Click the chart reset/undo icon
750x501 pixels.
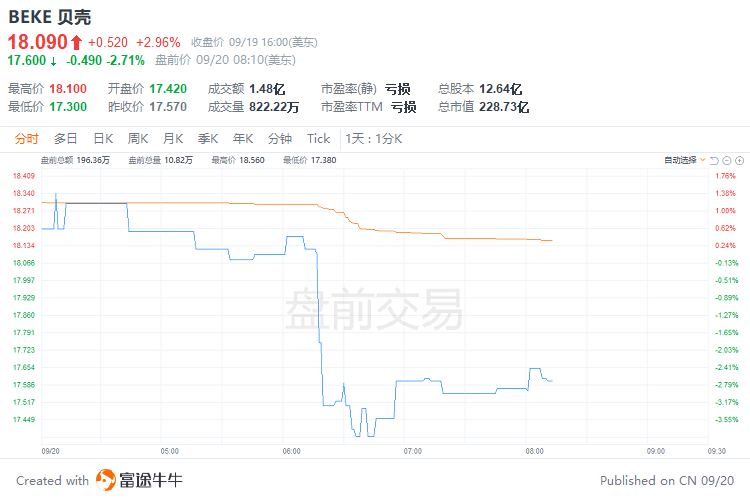[715, 160]
